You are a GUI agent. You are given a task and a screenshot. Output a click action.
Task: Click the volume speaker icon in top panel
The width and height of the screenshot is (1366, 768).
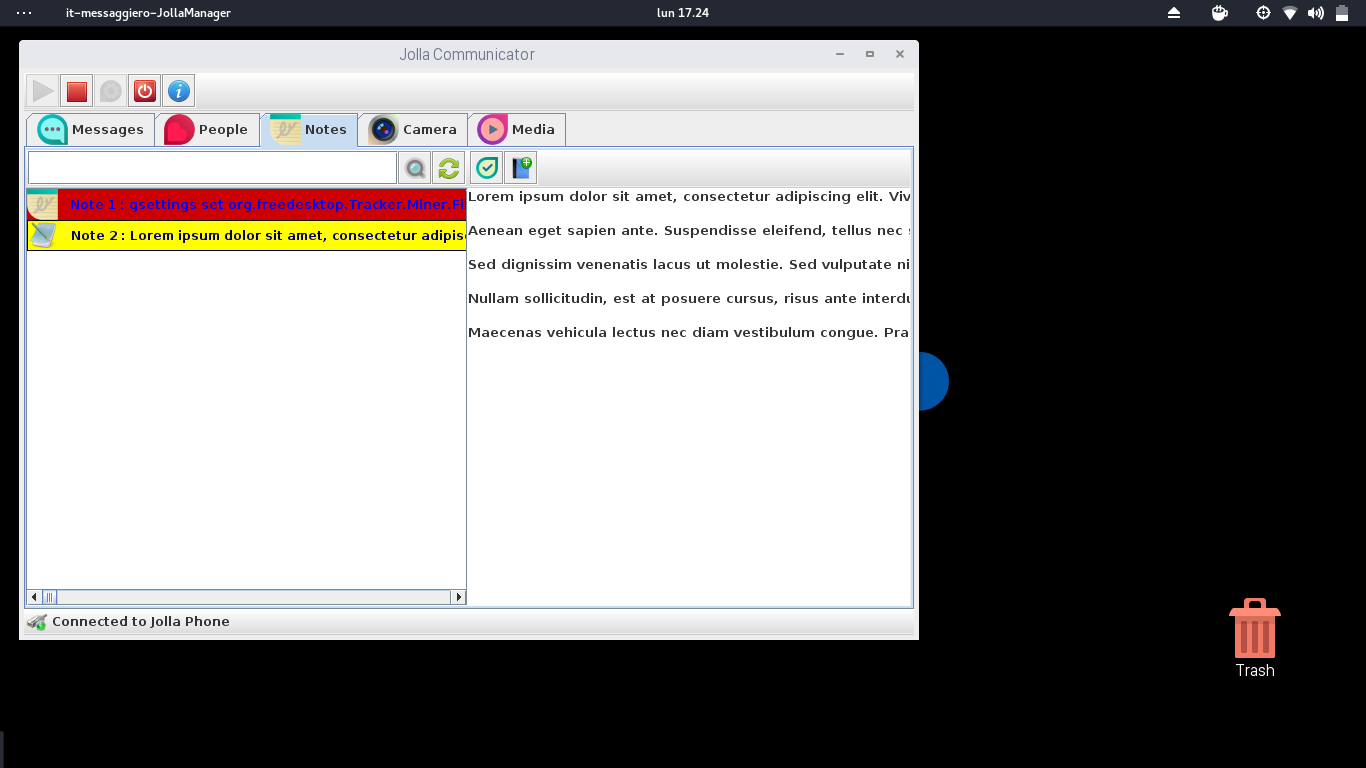(1316, 13)
